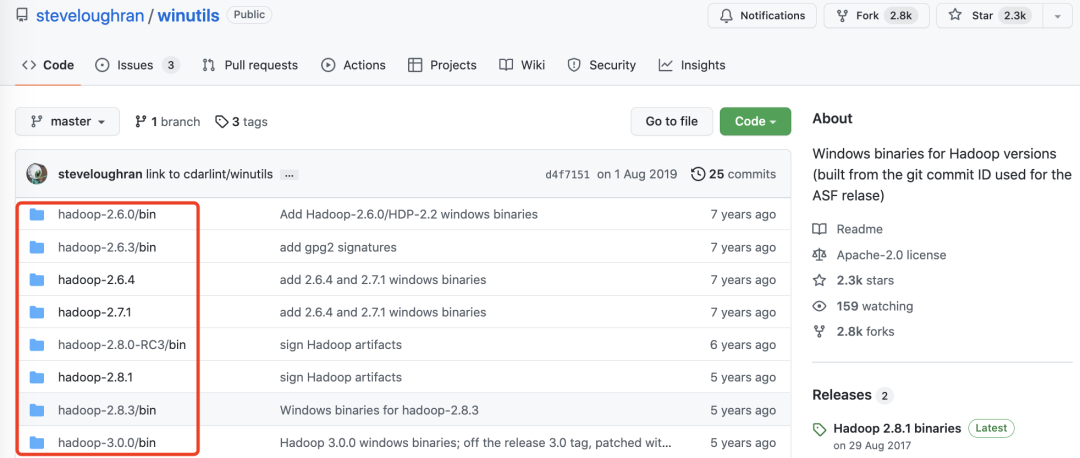Open the dropdown arrow next to Star
Screen dimensions: 1080x458
pyautogui.click(x=1058, y=16)
